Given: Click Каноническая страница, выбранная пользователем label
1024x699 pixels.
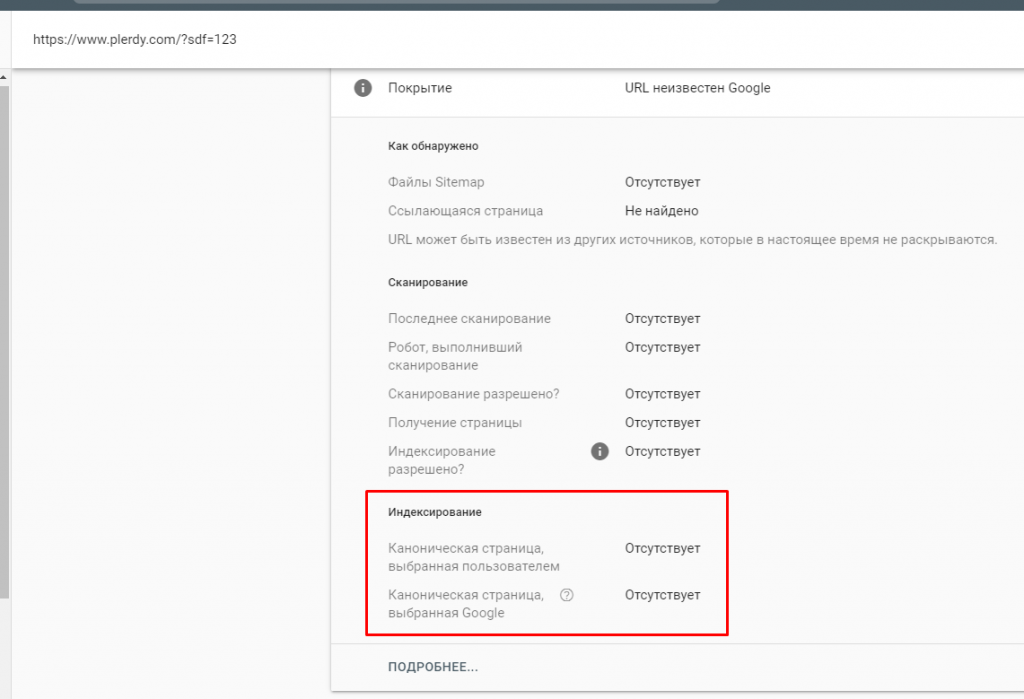Looking at the screenshot, I should pyautogui.click(x=473, y=557).
